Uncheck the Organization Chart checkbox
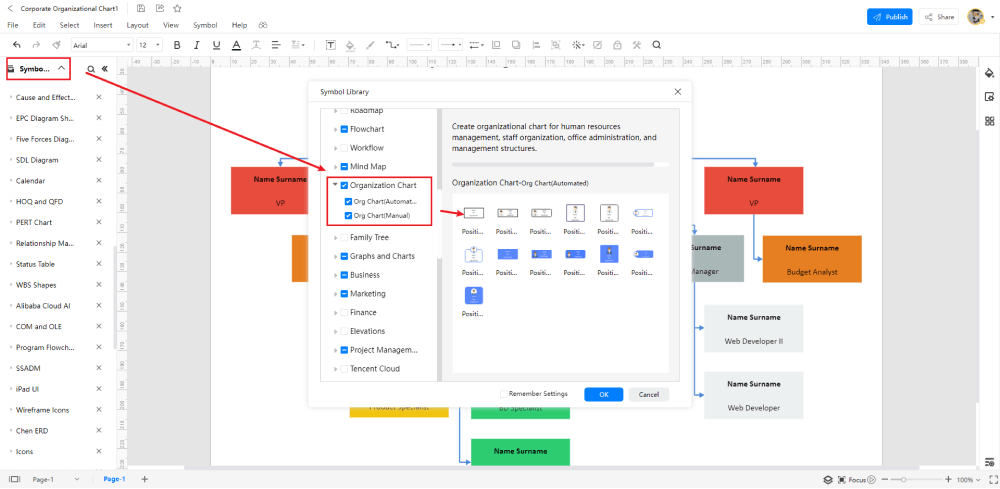Viewport: 1000px width, 489px height. pos(344,186)
